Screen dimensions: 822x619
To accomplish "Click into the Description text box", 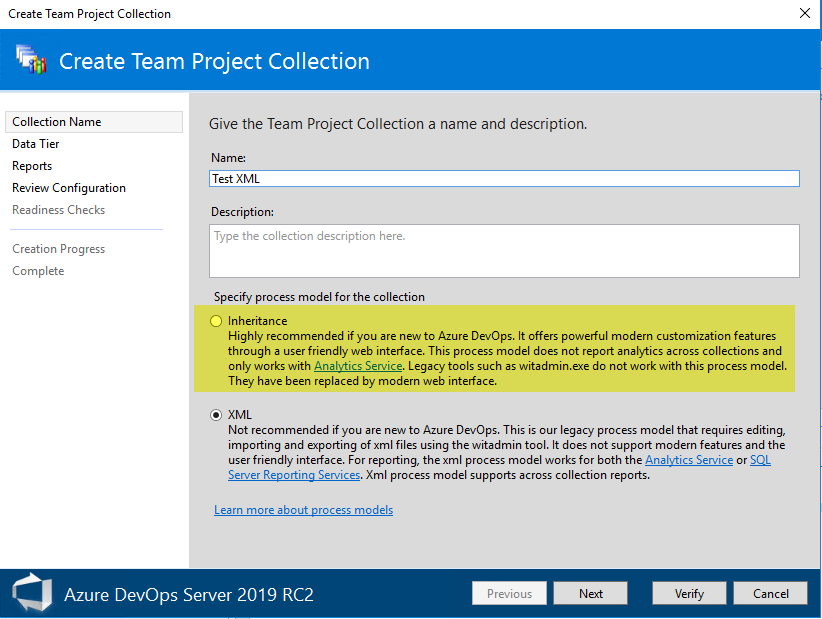I will tap(504, 251).
